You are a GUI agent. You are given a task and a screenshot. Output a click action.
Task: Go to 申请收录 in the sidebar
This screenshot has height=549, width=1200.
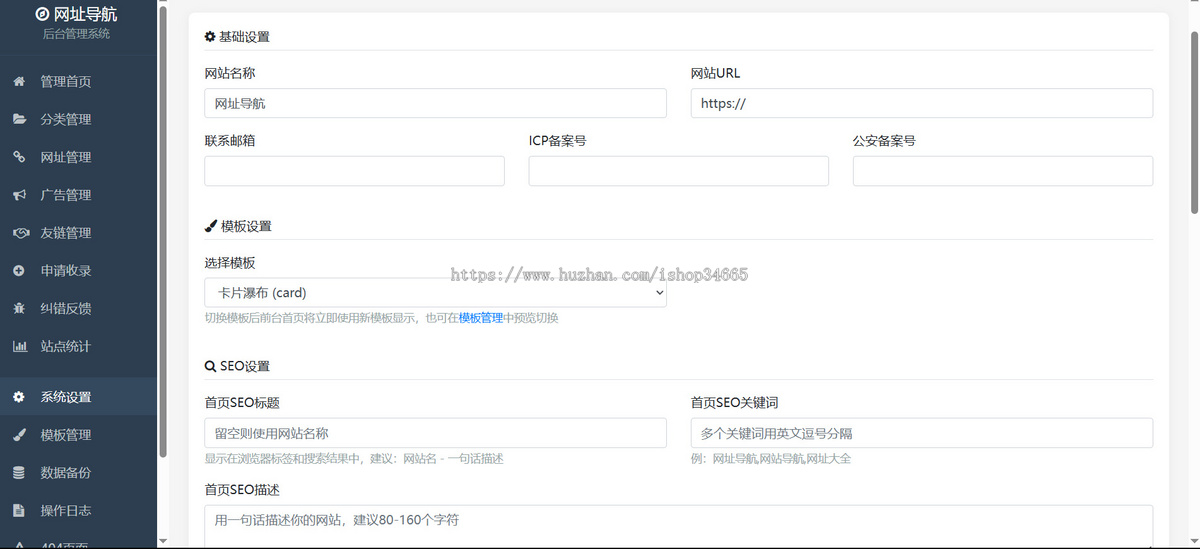pyautogui.click(x=78, y=272)
